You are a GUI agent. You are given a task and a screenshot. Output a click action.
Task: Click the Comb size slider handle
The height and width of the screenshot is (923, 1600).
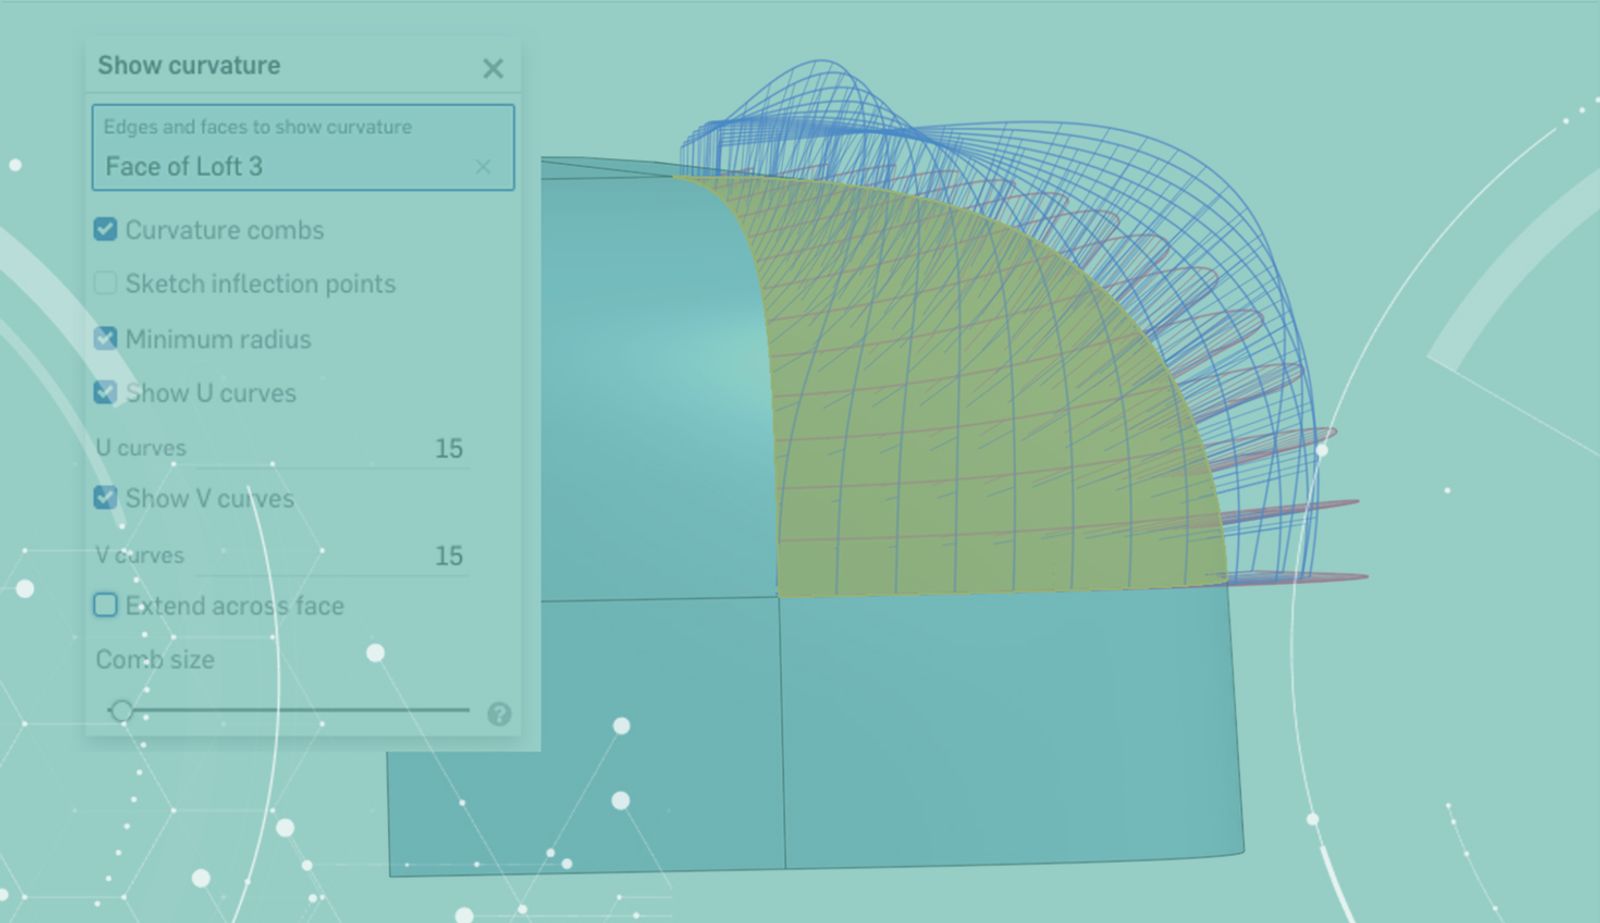pos(122,711)
